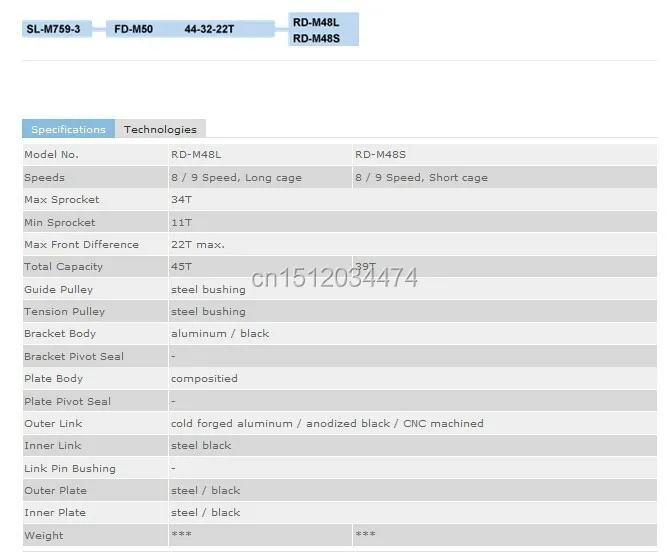Click the 'Max Front Difference' row label
This screenshot has width=667, height=552.
[x=82, y=245]
